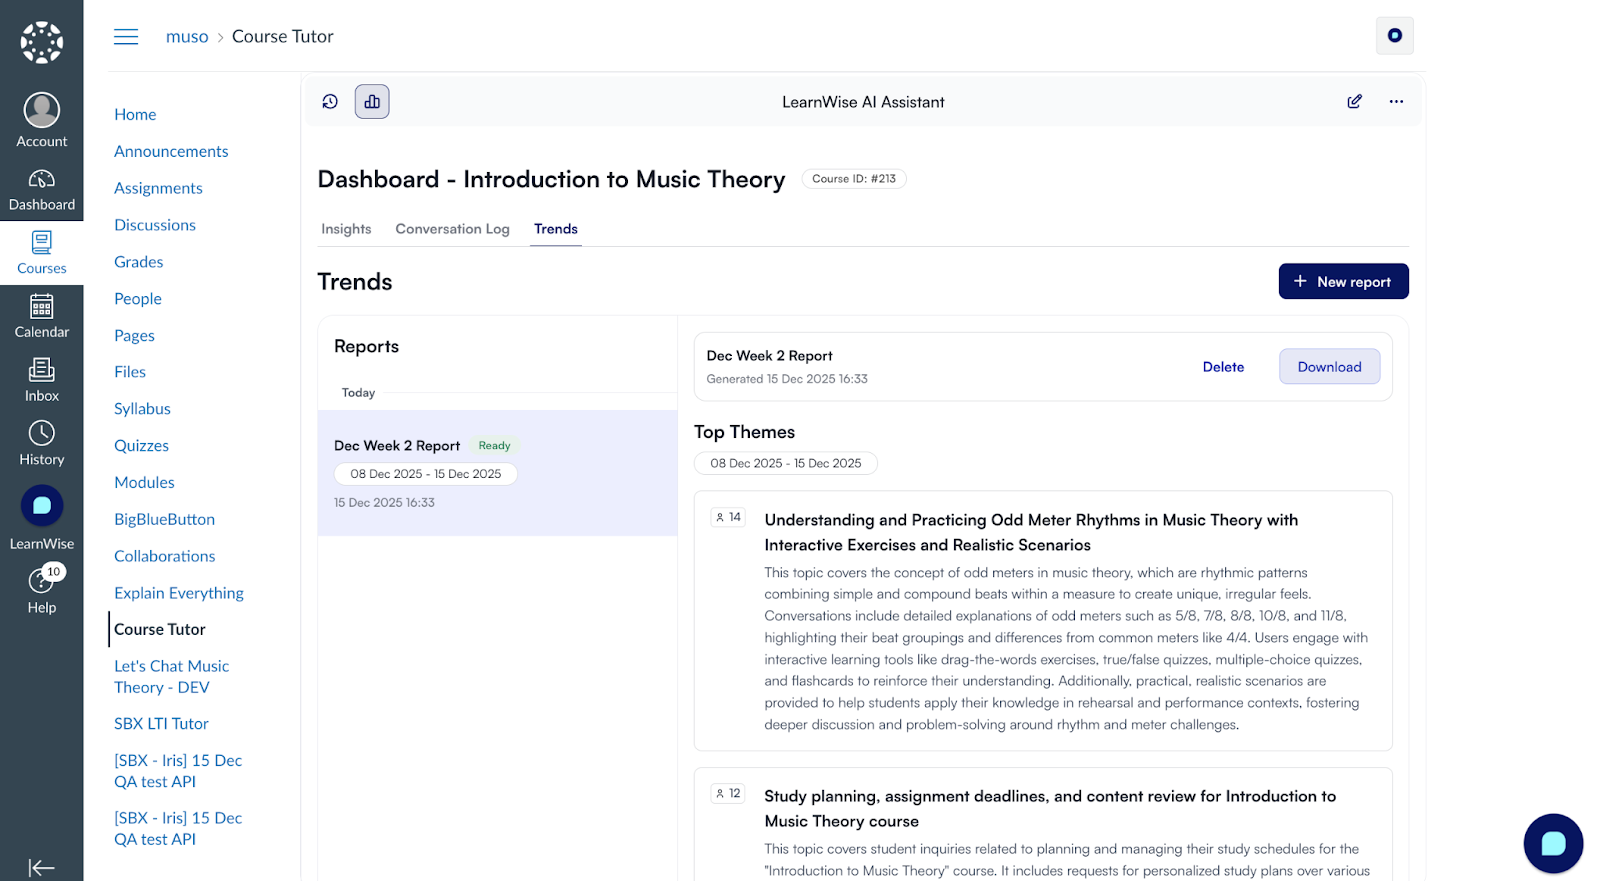Screen dimensions: 1600x881
Task: Open Announcements course link
Action: coord(171,152)
